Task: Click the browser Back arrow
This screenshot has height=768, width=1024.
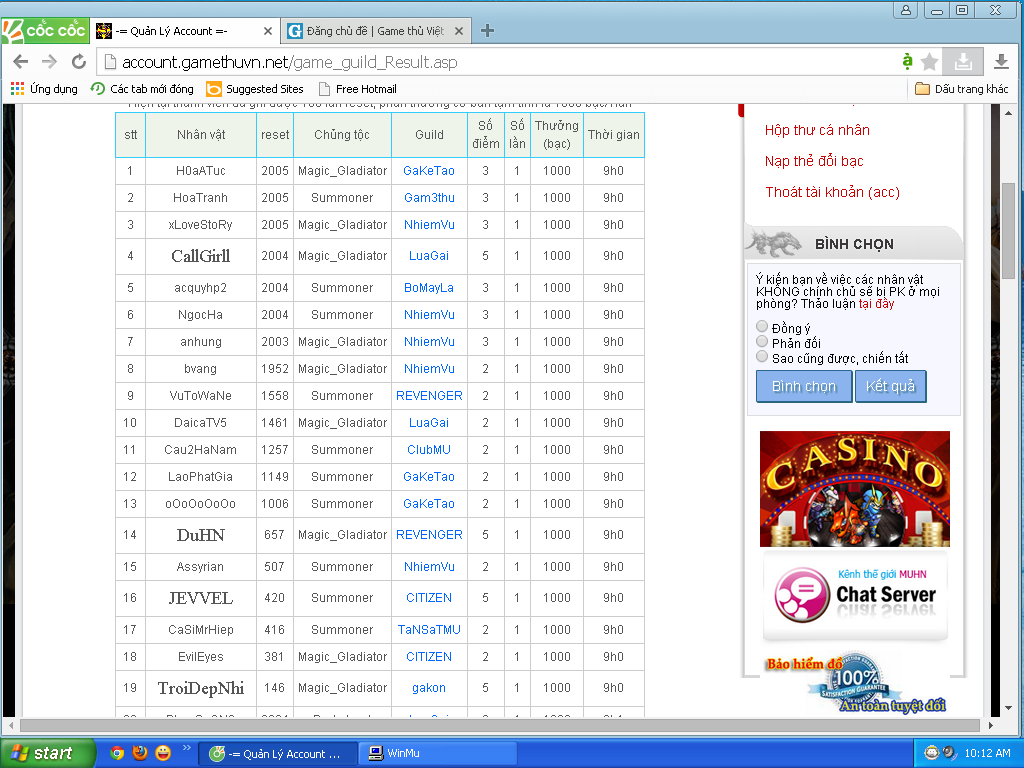Action: tap(21, 61)
